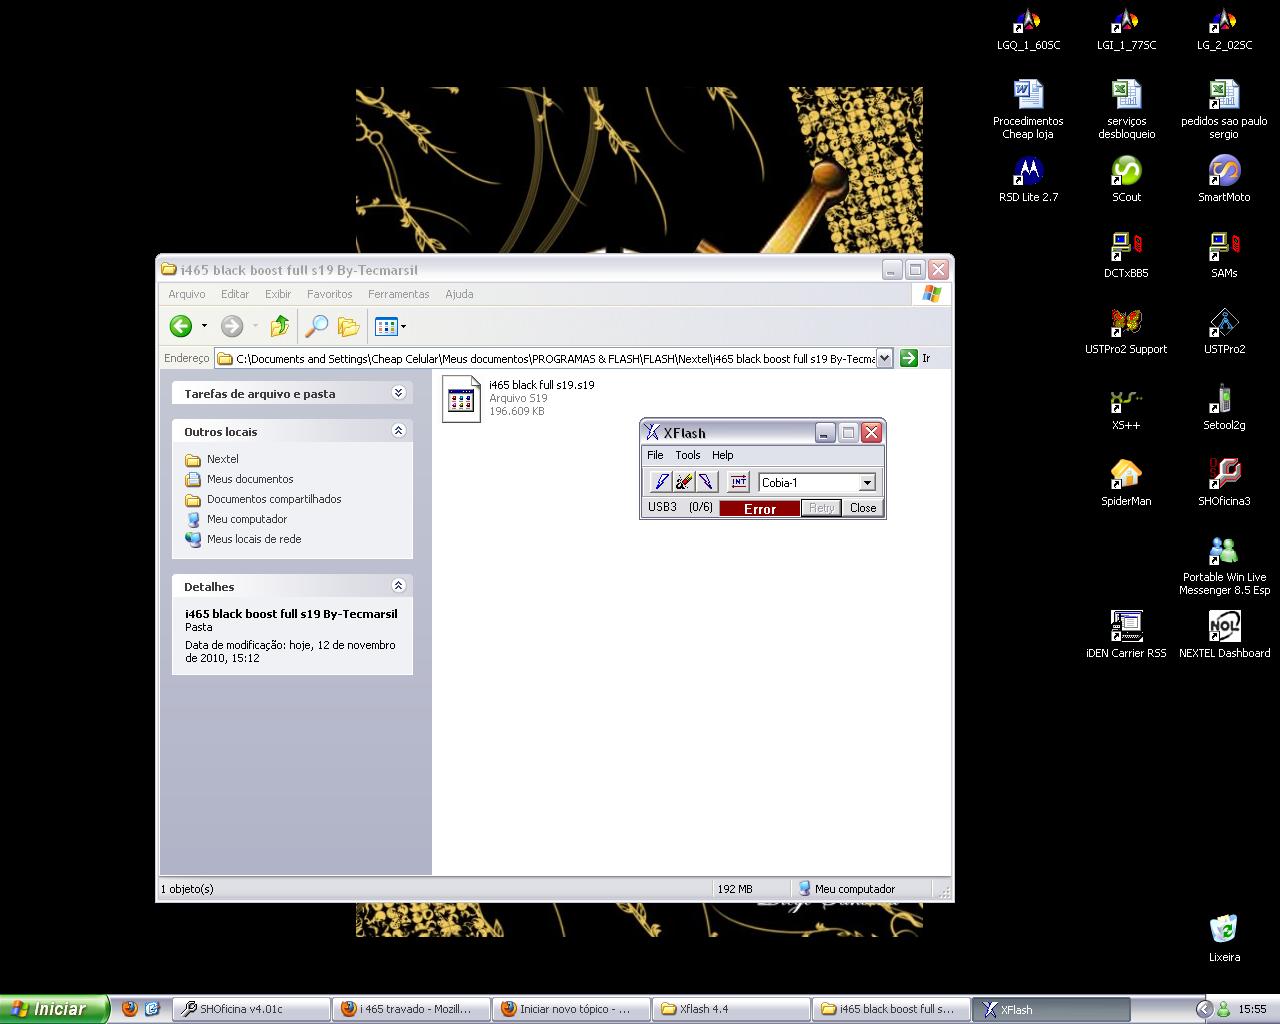
Task: Click the green Ir go button
Action: tap(915, 358)
